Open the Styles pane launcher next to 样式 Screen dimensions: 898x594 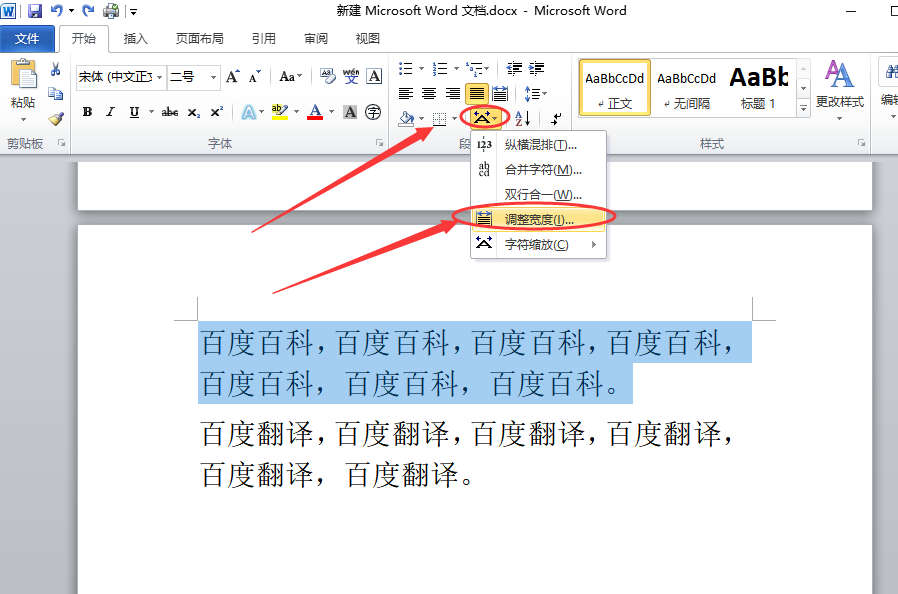click(x=861, y=143)
